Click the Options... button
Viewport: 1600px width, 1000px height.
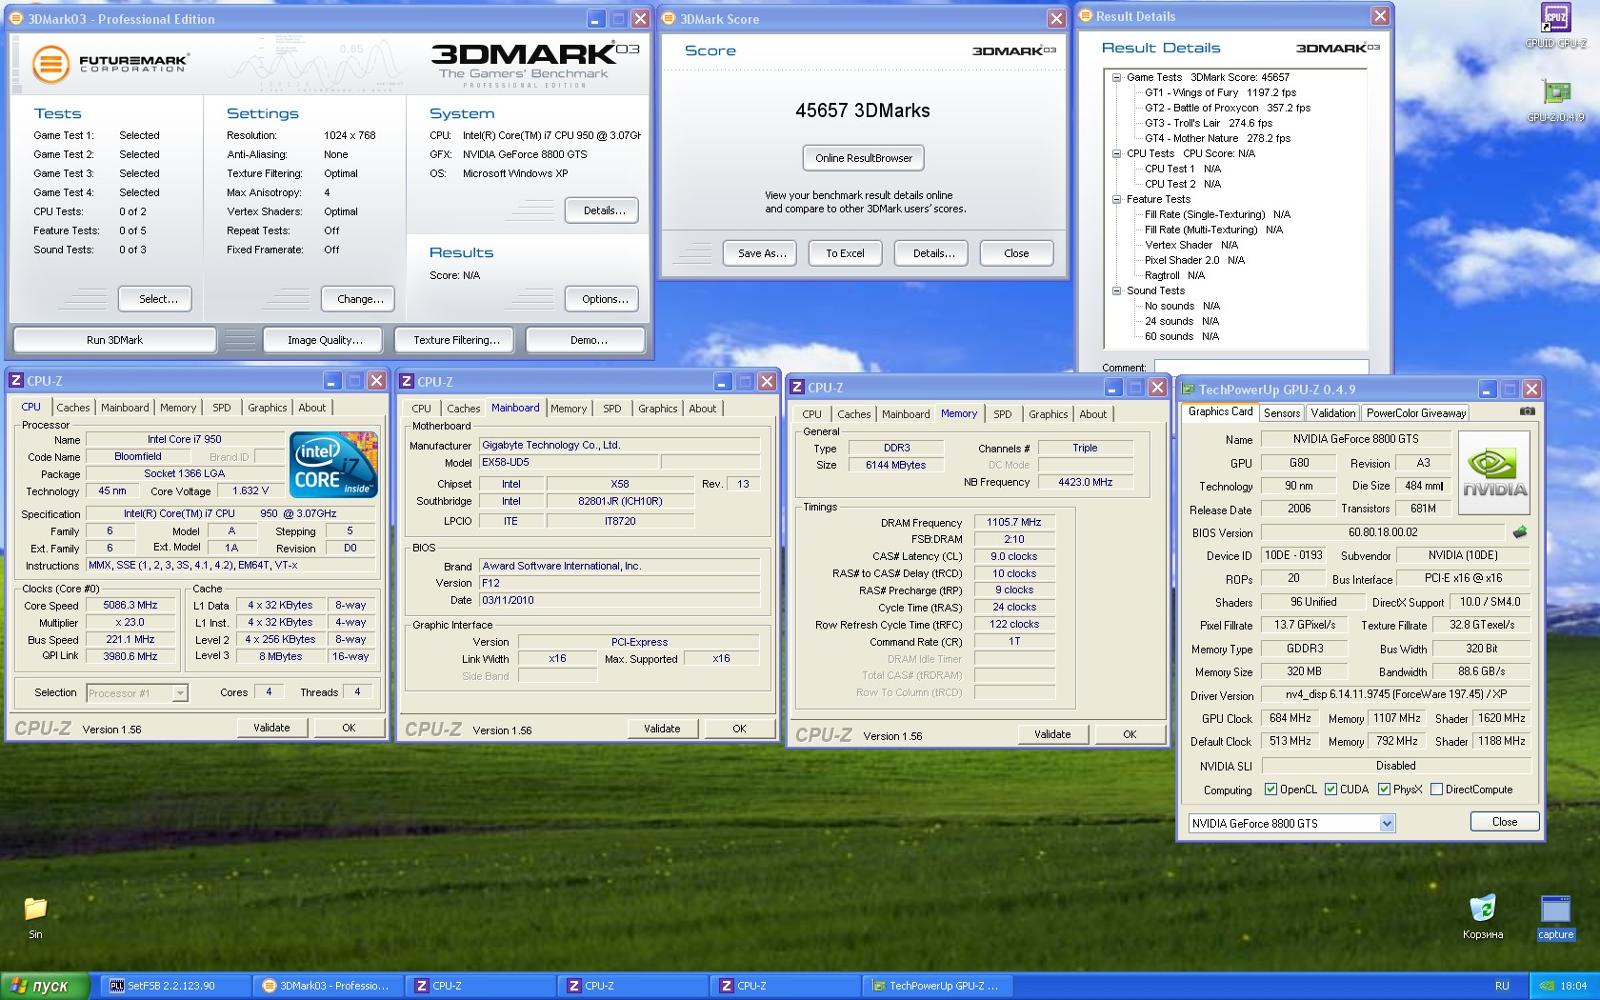(603, 299)
